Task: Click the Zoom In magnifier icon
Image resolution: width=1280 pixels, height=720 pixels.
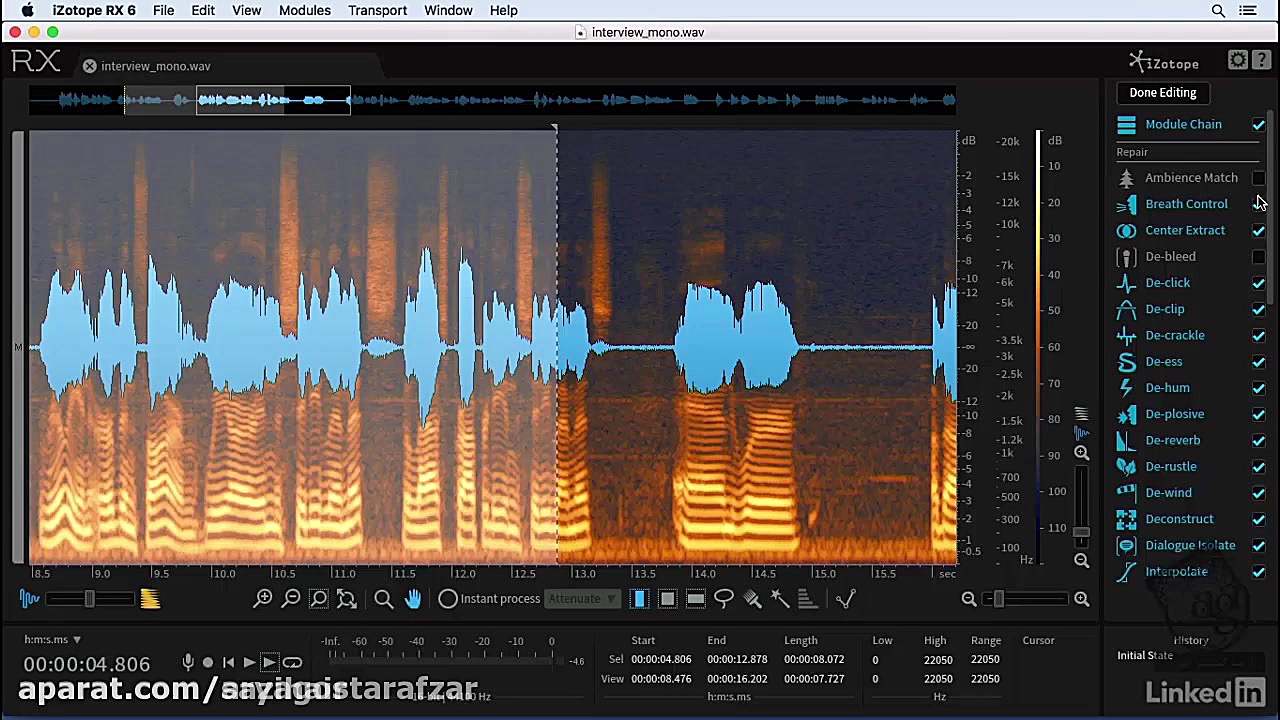Action: (x=263, y=598)
